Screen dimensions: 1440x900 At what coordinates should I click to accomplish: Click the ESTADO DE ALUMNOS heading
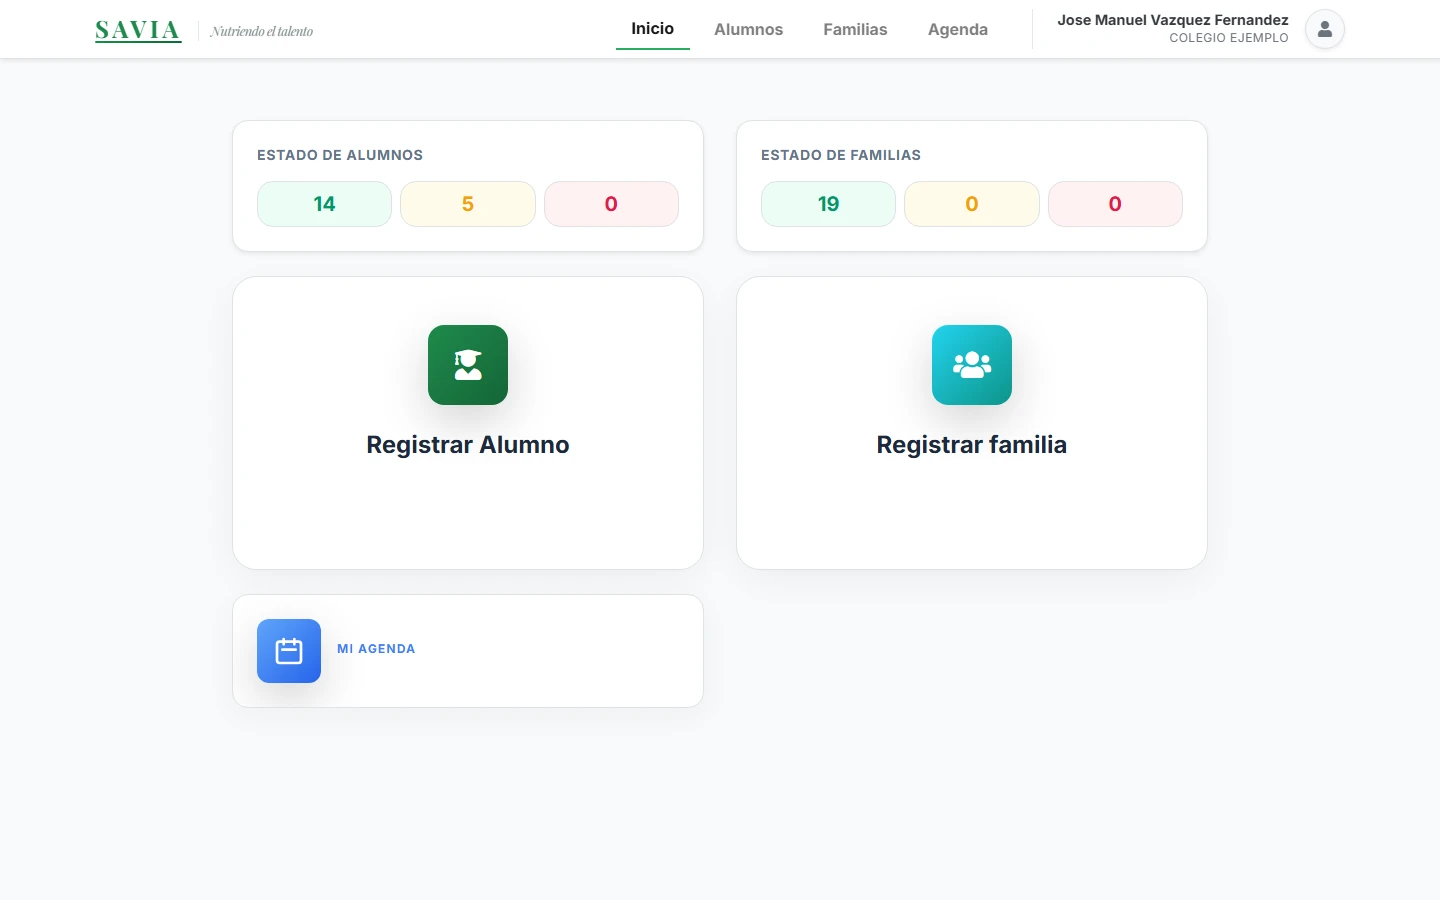pyautogui.click(x=340, y=155)
